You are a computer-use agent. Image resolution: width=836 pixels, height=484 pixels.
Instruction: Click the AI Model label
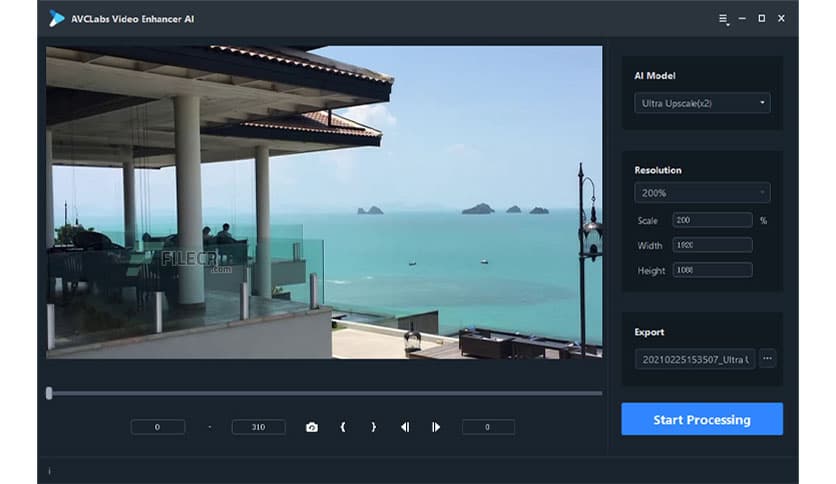click(655, 76)
